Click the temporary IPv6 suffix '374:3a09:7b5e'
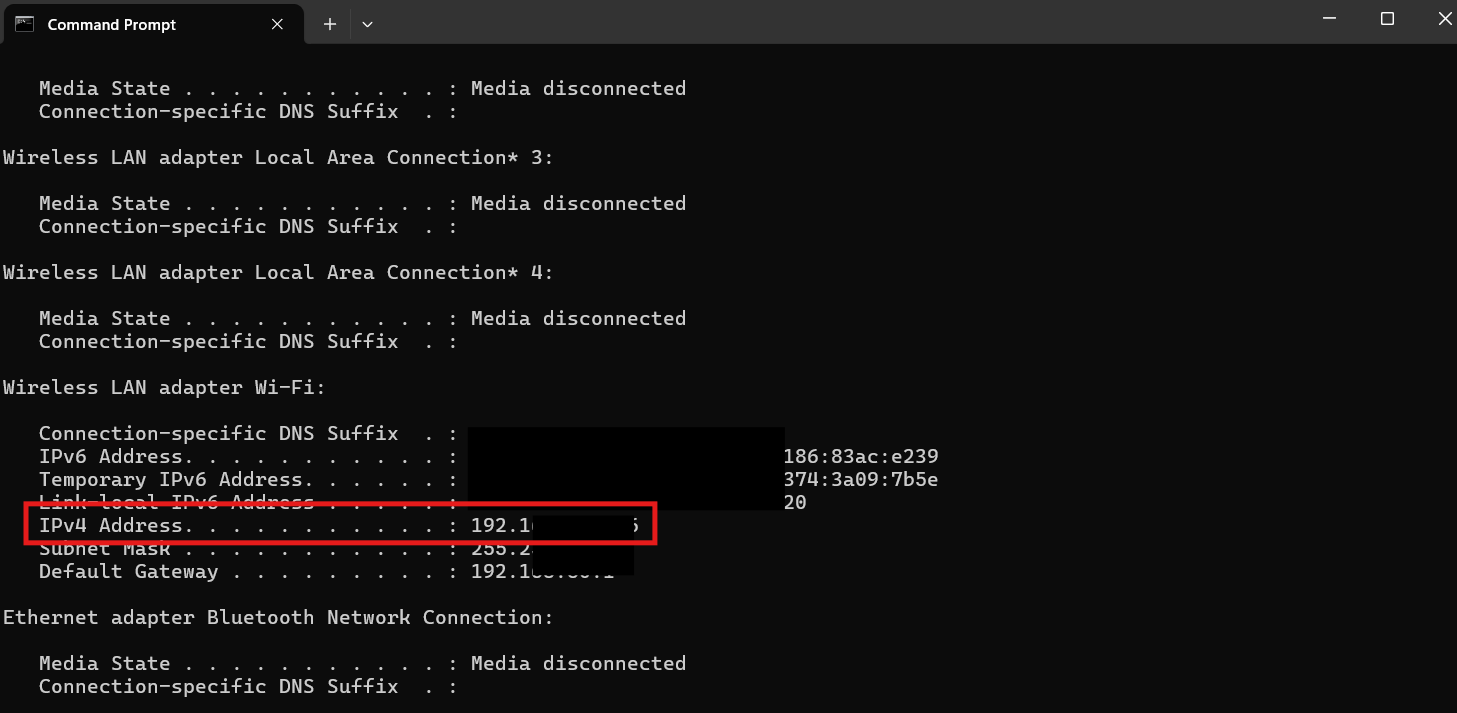Viewport: 1457px width, 713px height. (861, 480)
